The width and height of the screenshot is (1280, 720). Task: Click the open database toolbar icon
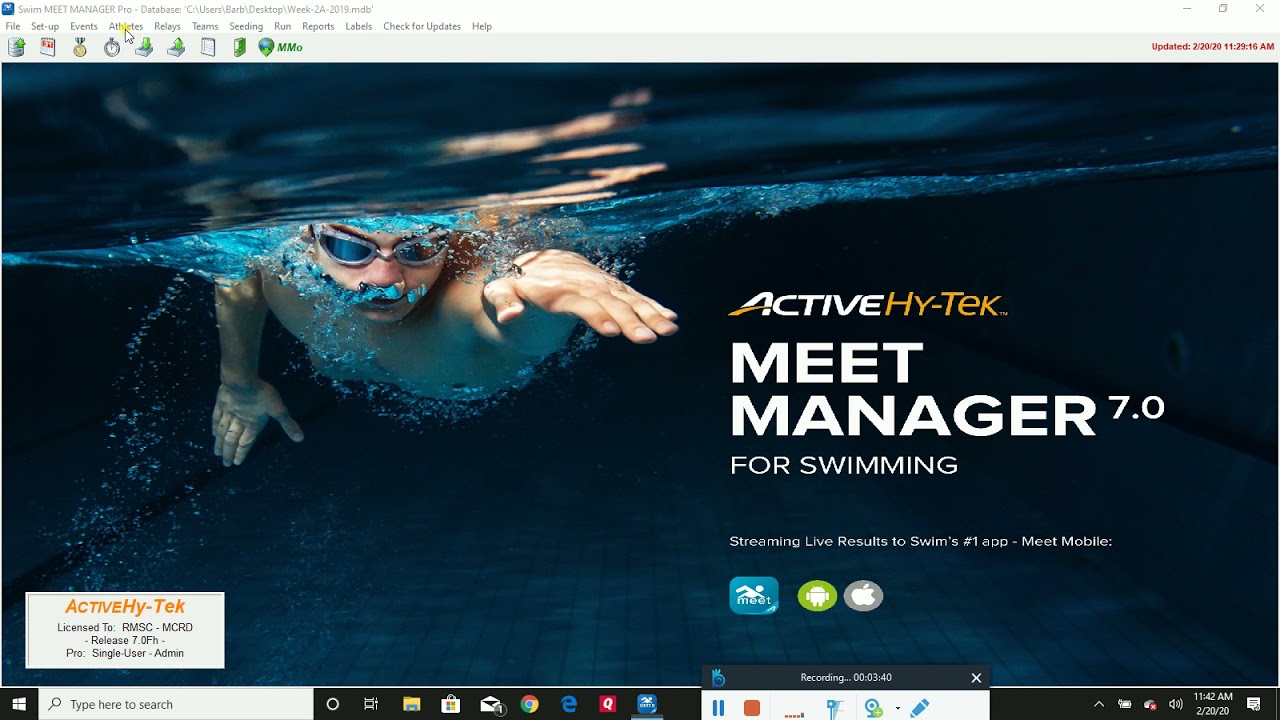[x=16, y=47]
